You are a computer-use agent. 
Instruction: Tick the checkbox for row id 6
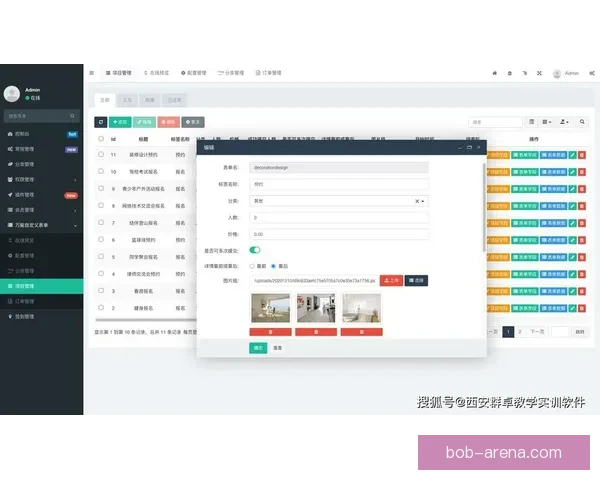101,239
